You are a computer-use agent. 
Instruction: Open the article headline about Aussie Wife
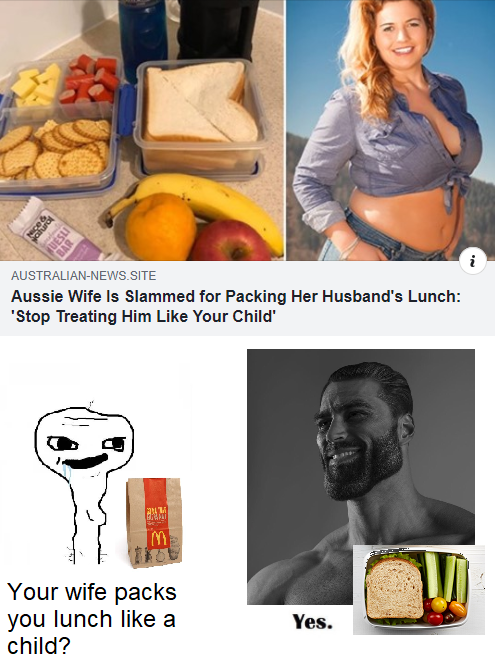click(x=235, y=306)
